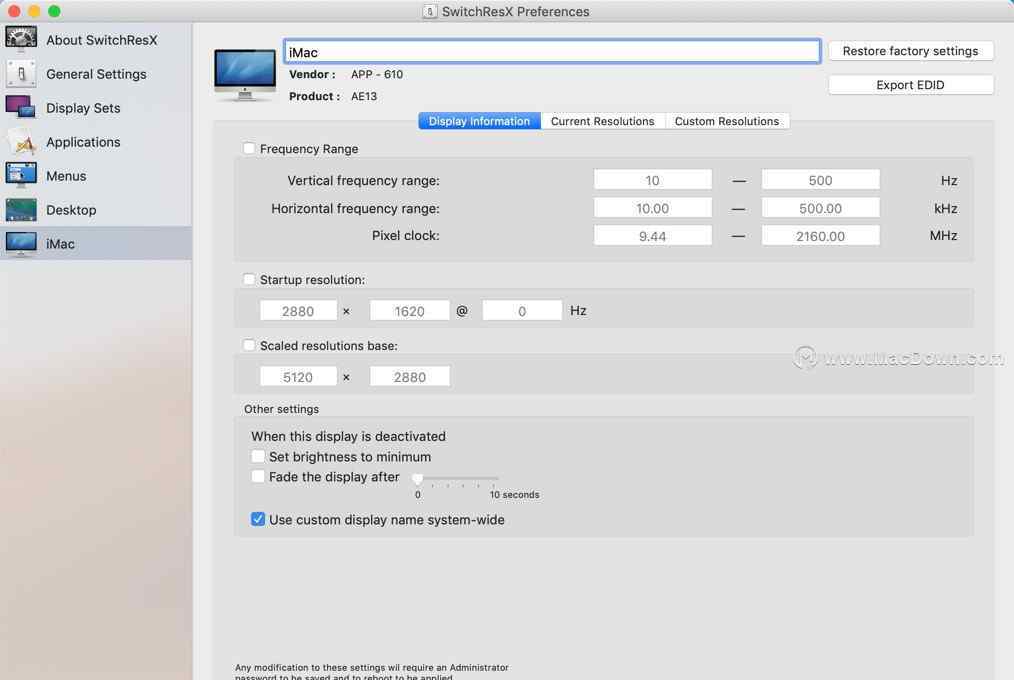Click the scaled base height field
This screenshot has height=680, width=1014.
(x=409, y=377)
